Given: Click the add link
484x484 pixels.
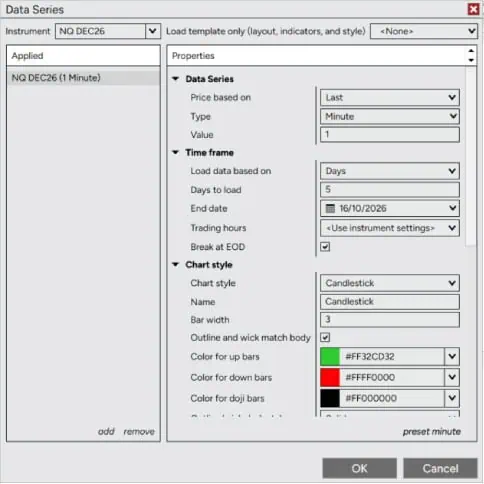Looking at the screenshot, I should [106, 431].
